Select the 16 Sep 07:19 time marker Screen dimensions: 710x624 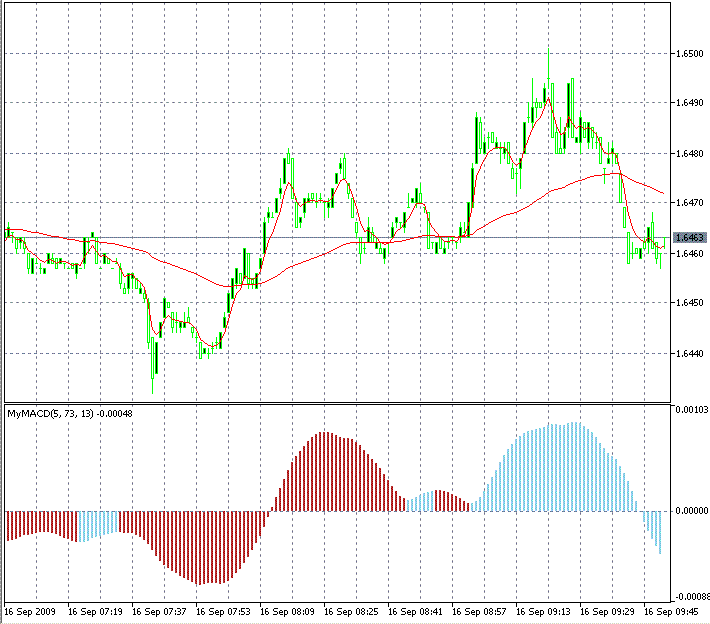(95, 612)
